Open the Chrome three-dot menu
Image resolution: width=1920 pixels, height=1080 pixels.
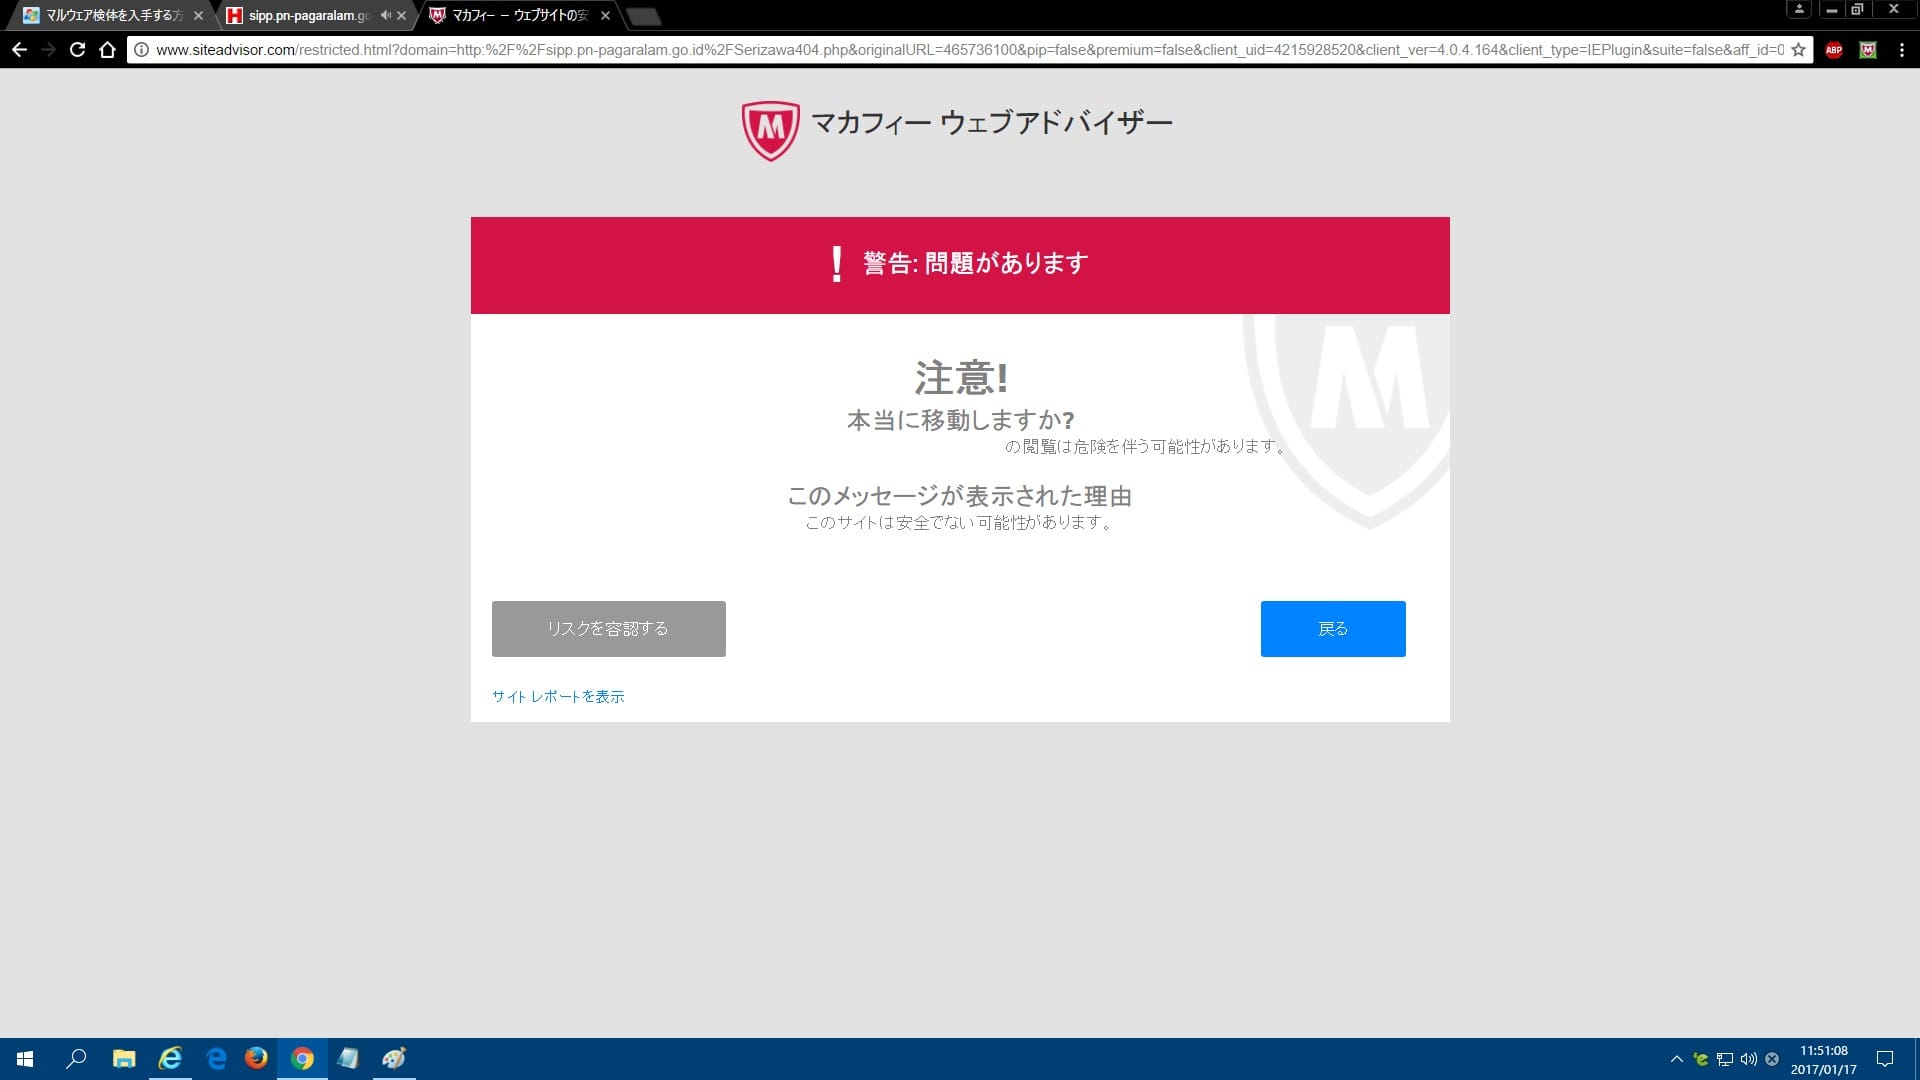click(1901, 50)
